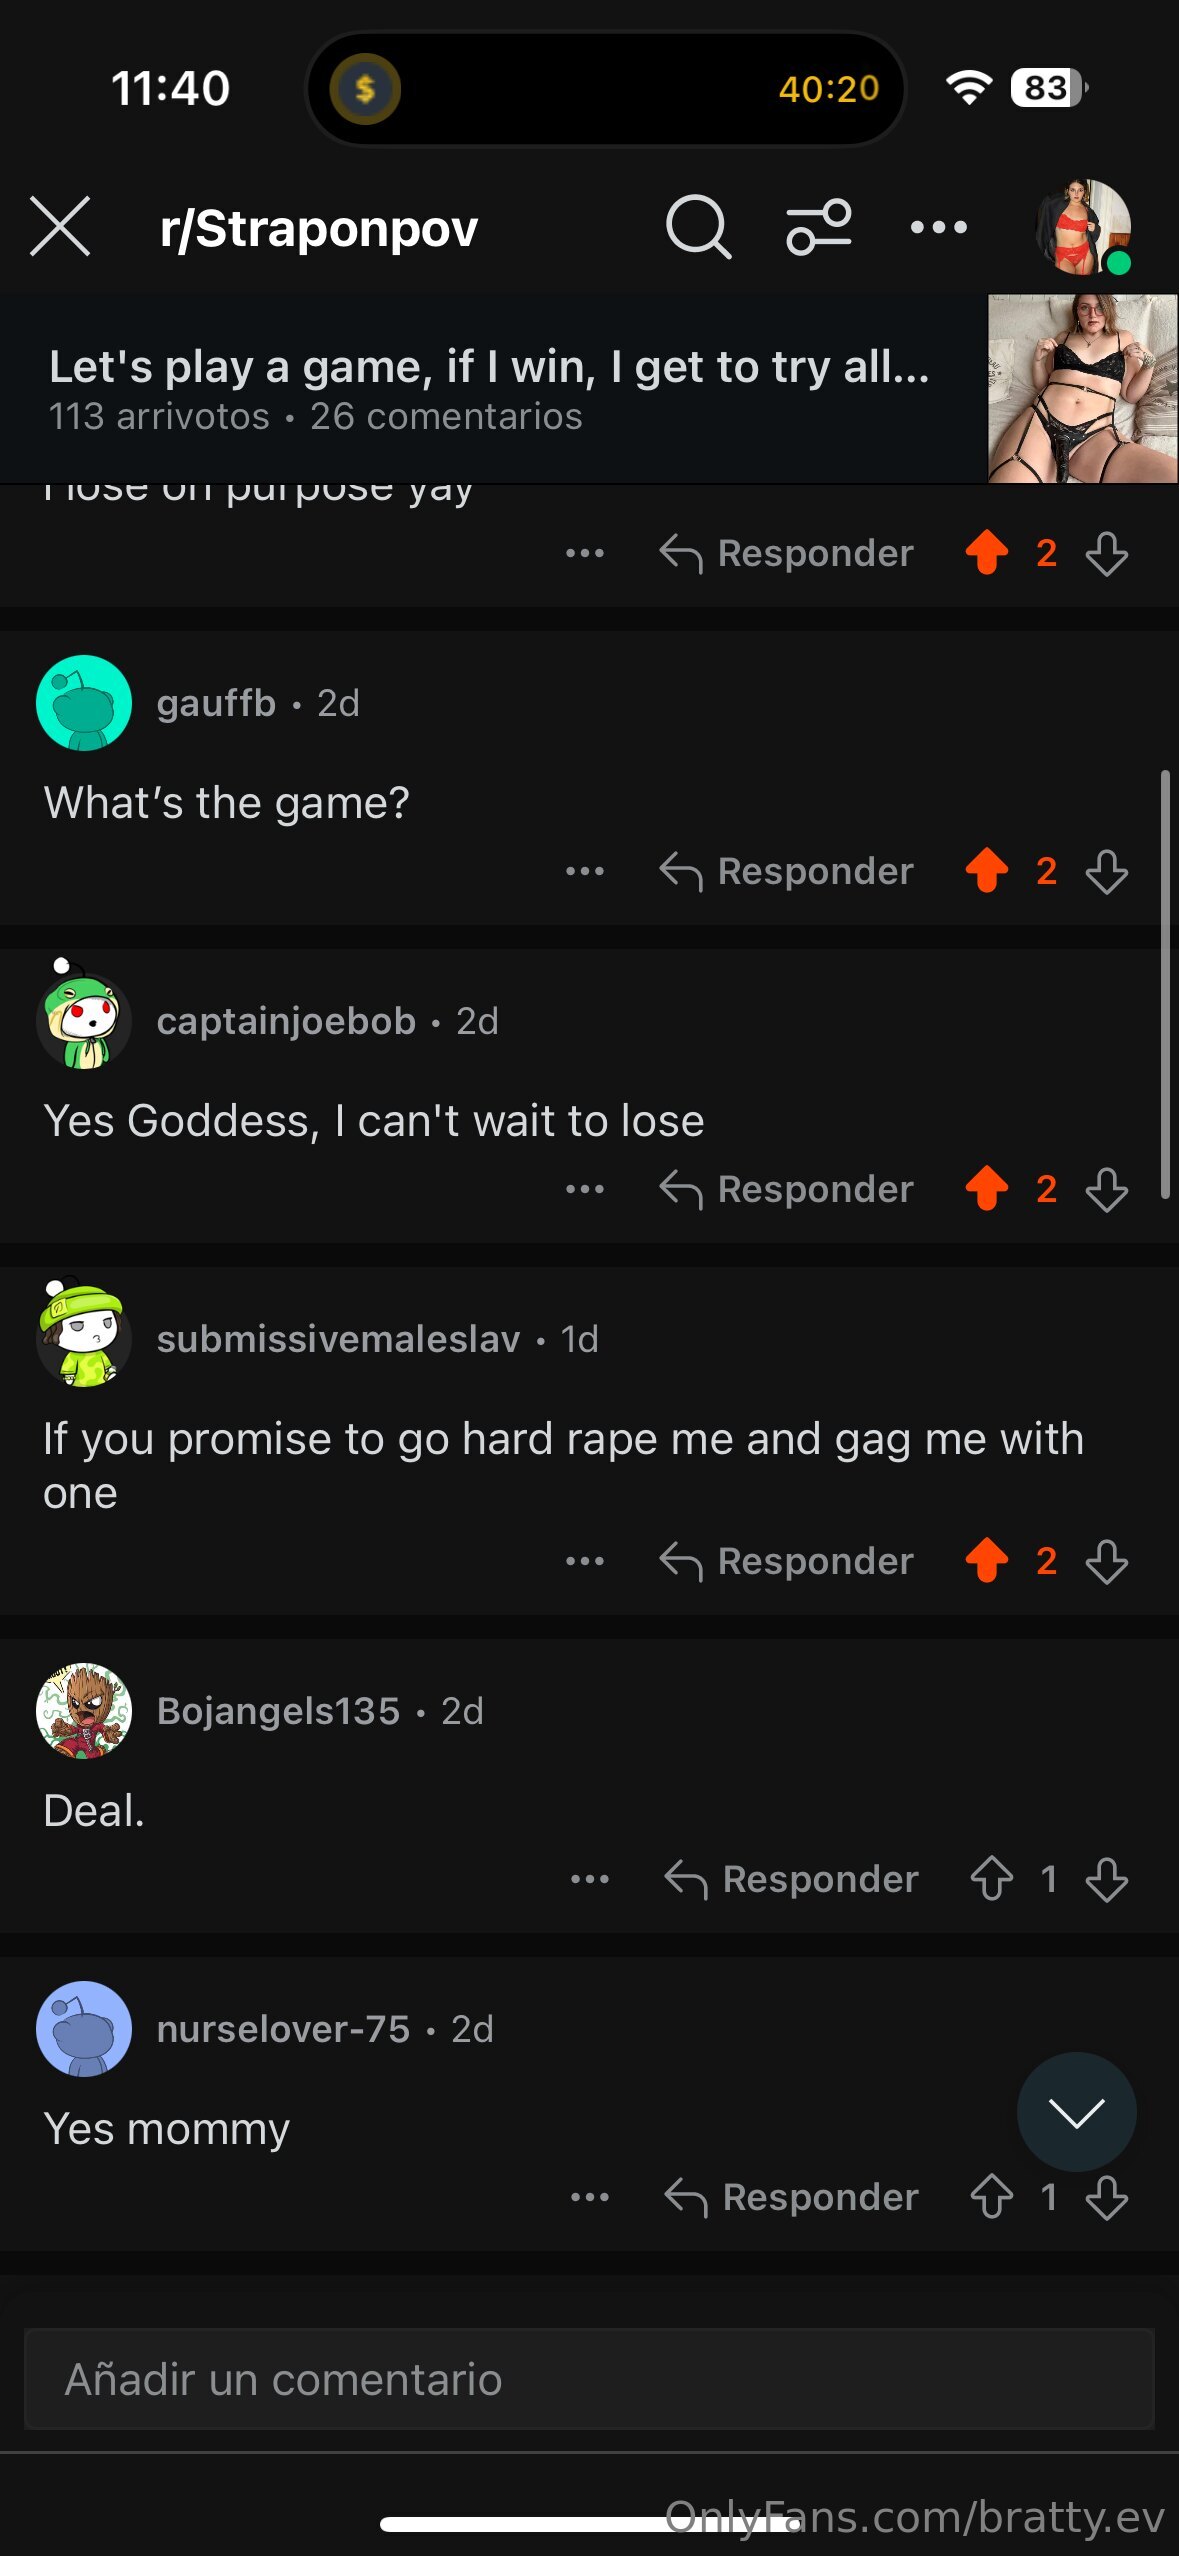The height and width of the screenshot is (2556, 1179).
Task: Open the sort and filter options icon
Action: [818, 228]
